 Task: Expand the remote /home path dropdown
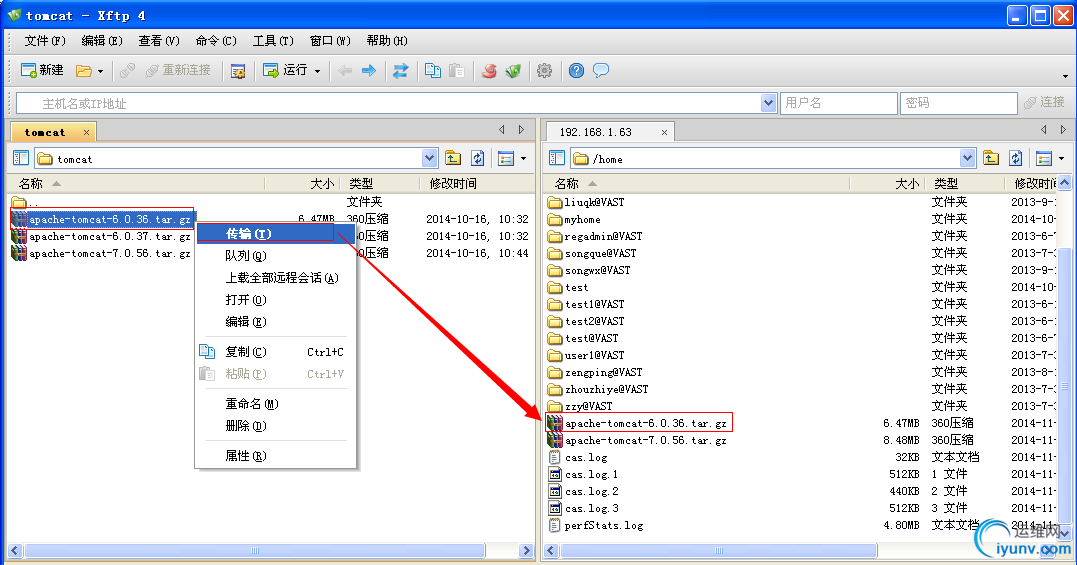tap(967, 159)
